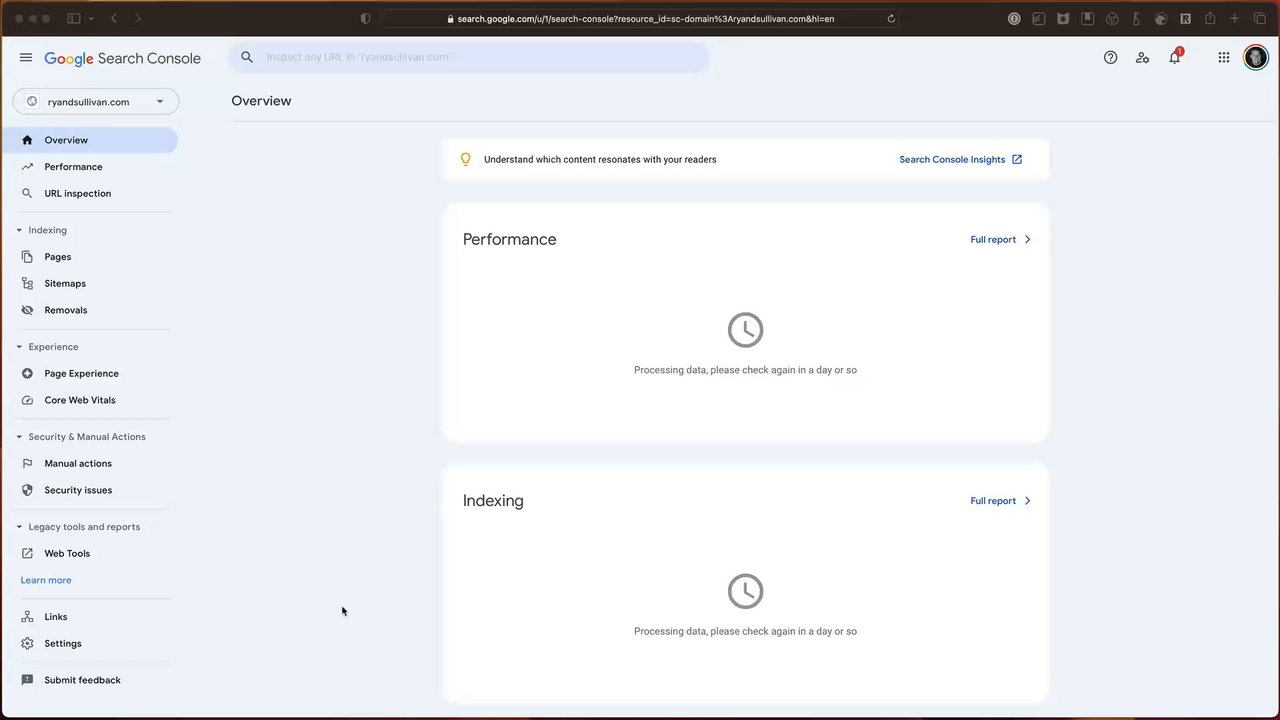
Task: Collapse the Security & Manual Actions section
Action: pyautogui.click(x=19, y=437)
